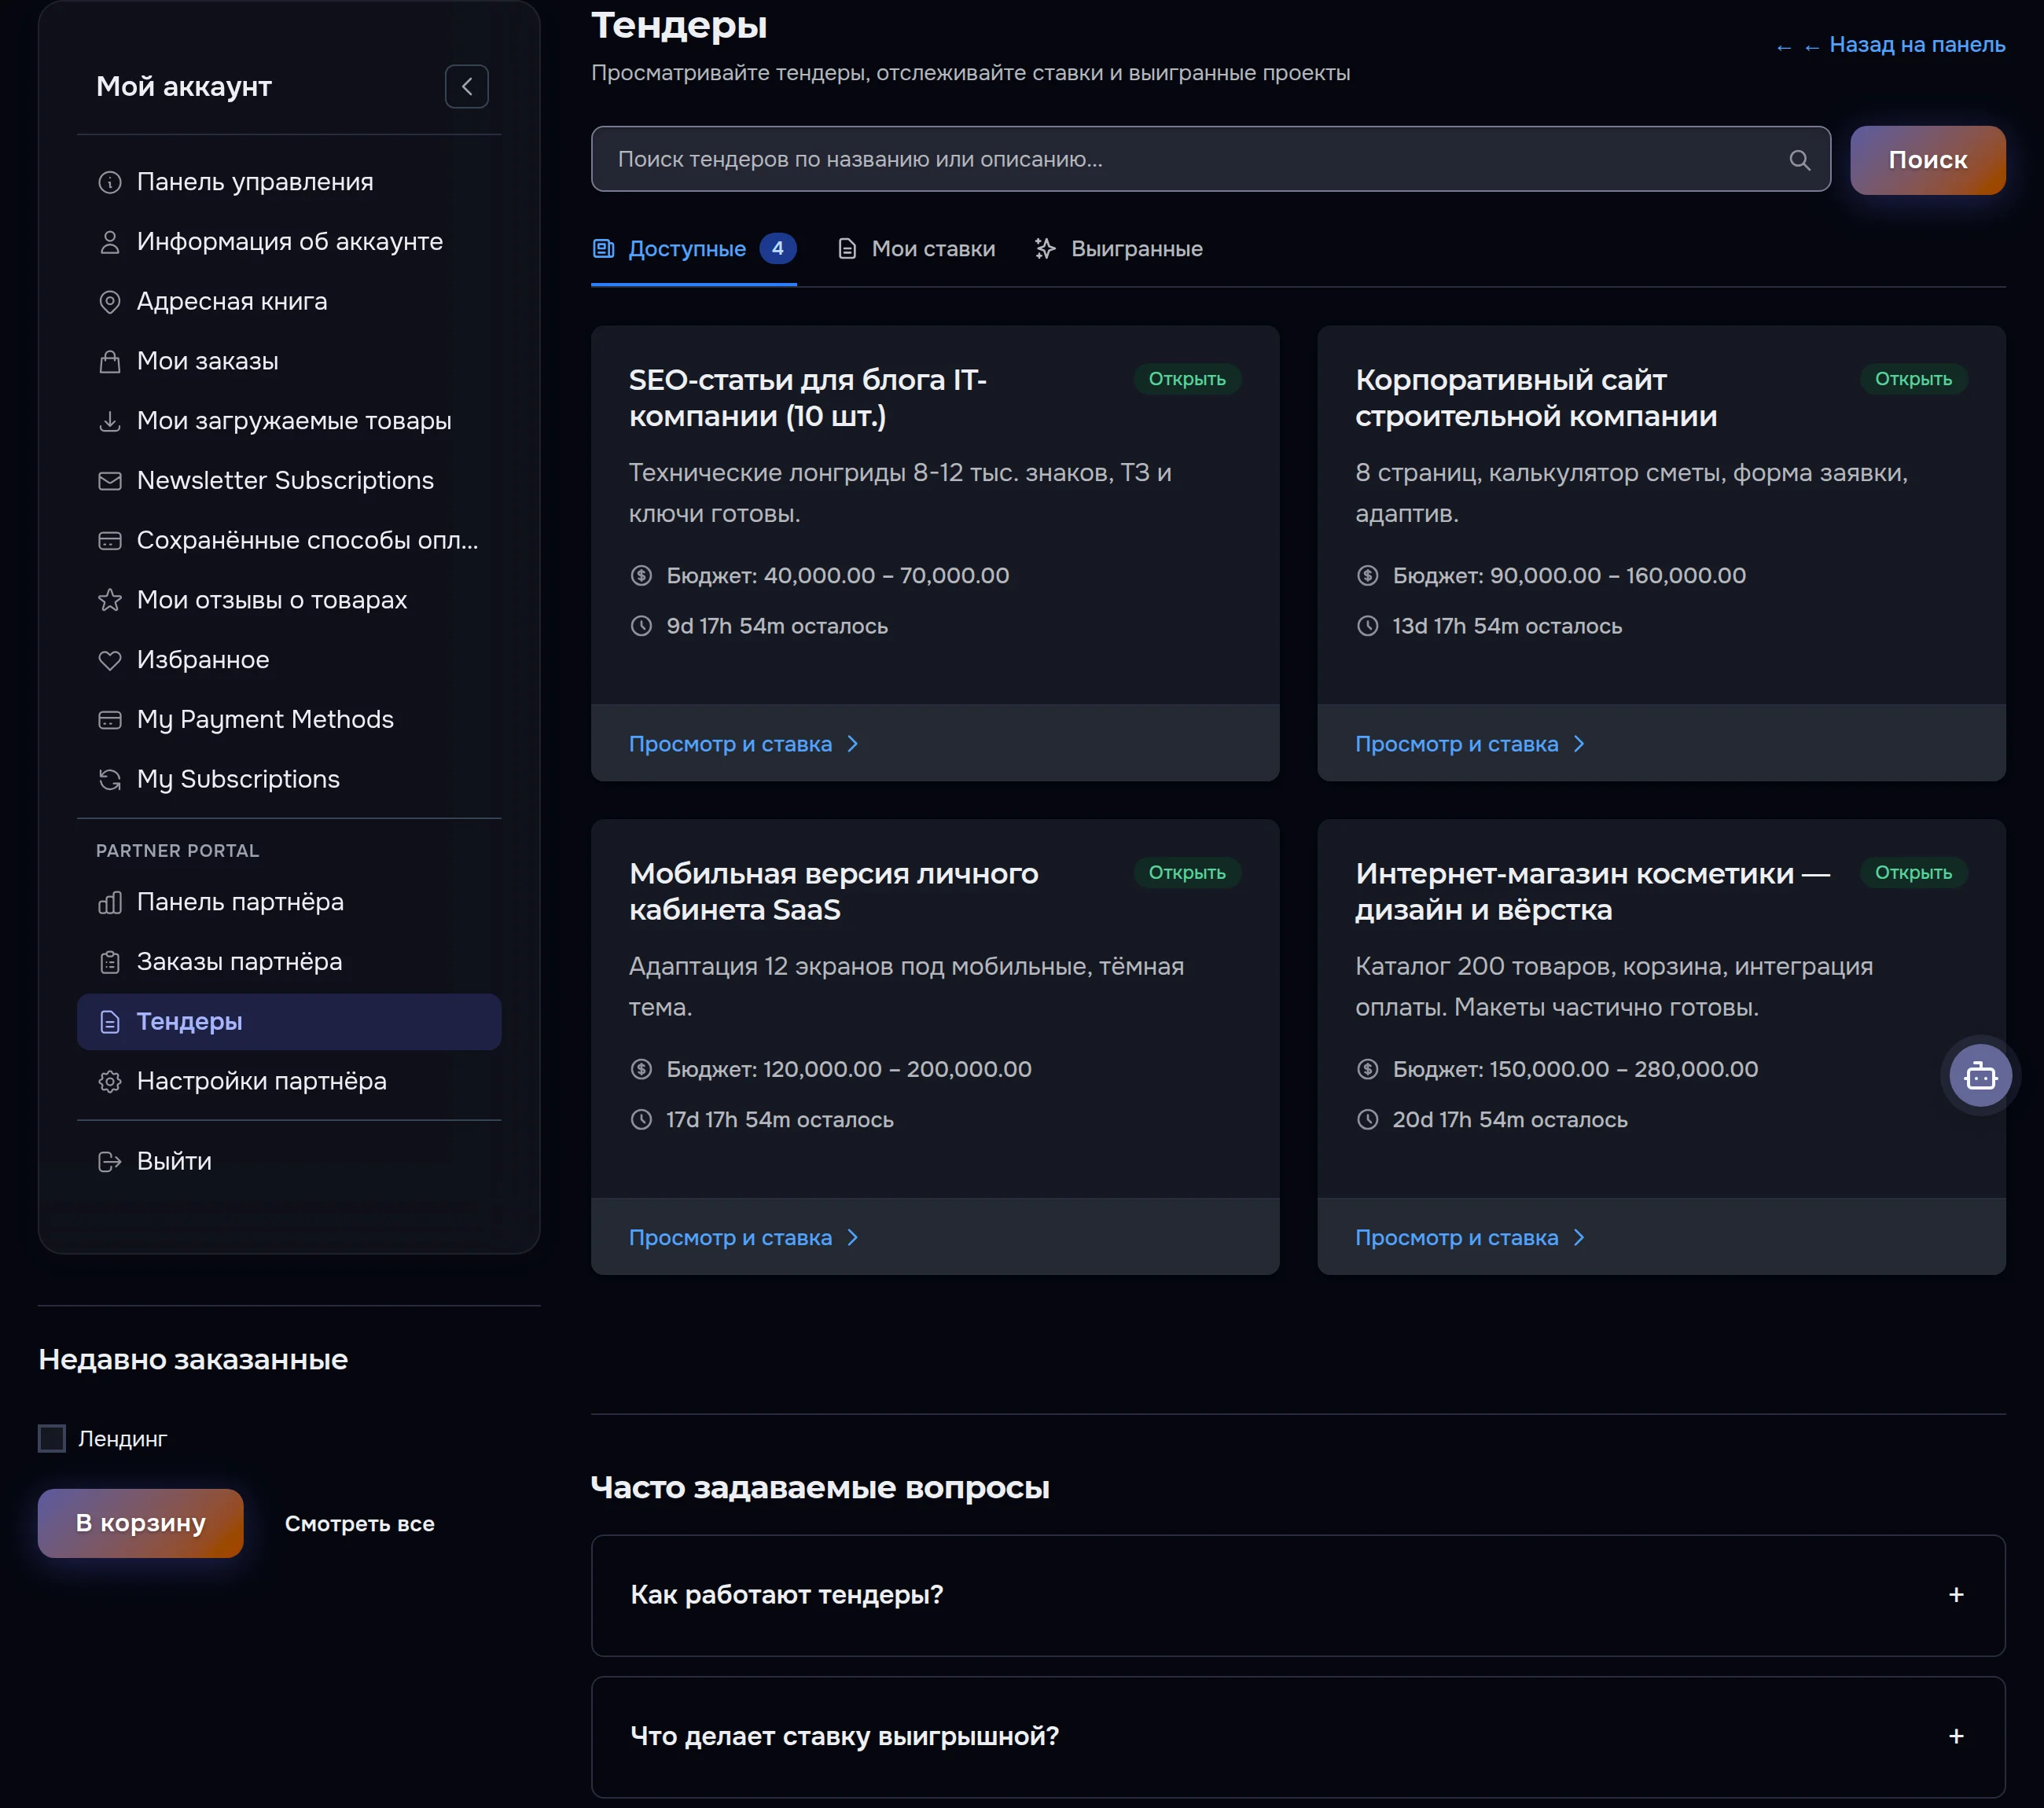Screen dimensions: 2044x1808
Task: Click the 13d 17h 54m осталось timer text
Action: point(1507,626)
